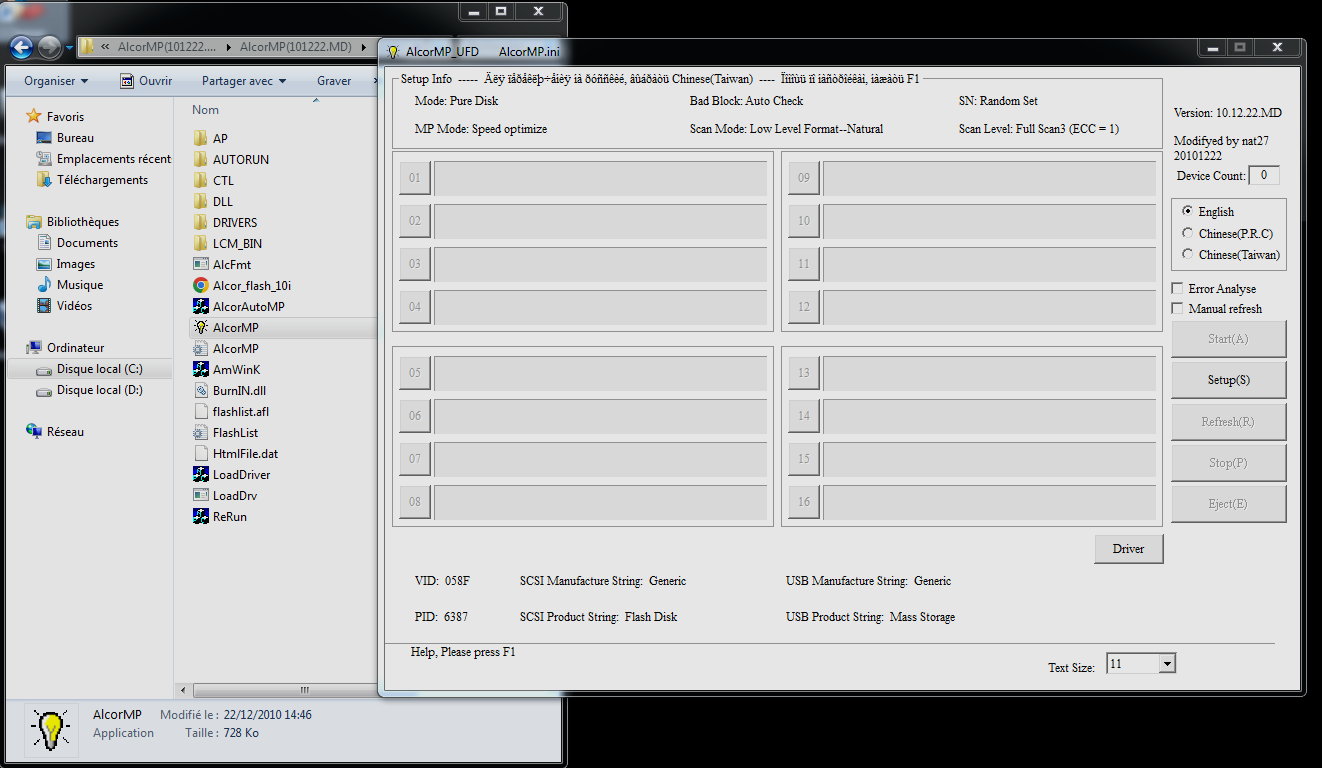Image resolution: width=1322 pixels, height=768 pixels.
Task: Open the LCM_BIN folder icon
Action: pyautogui.click(x=200, y=243)
